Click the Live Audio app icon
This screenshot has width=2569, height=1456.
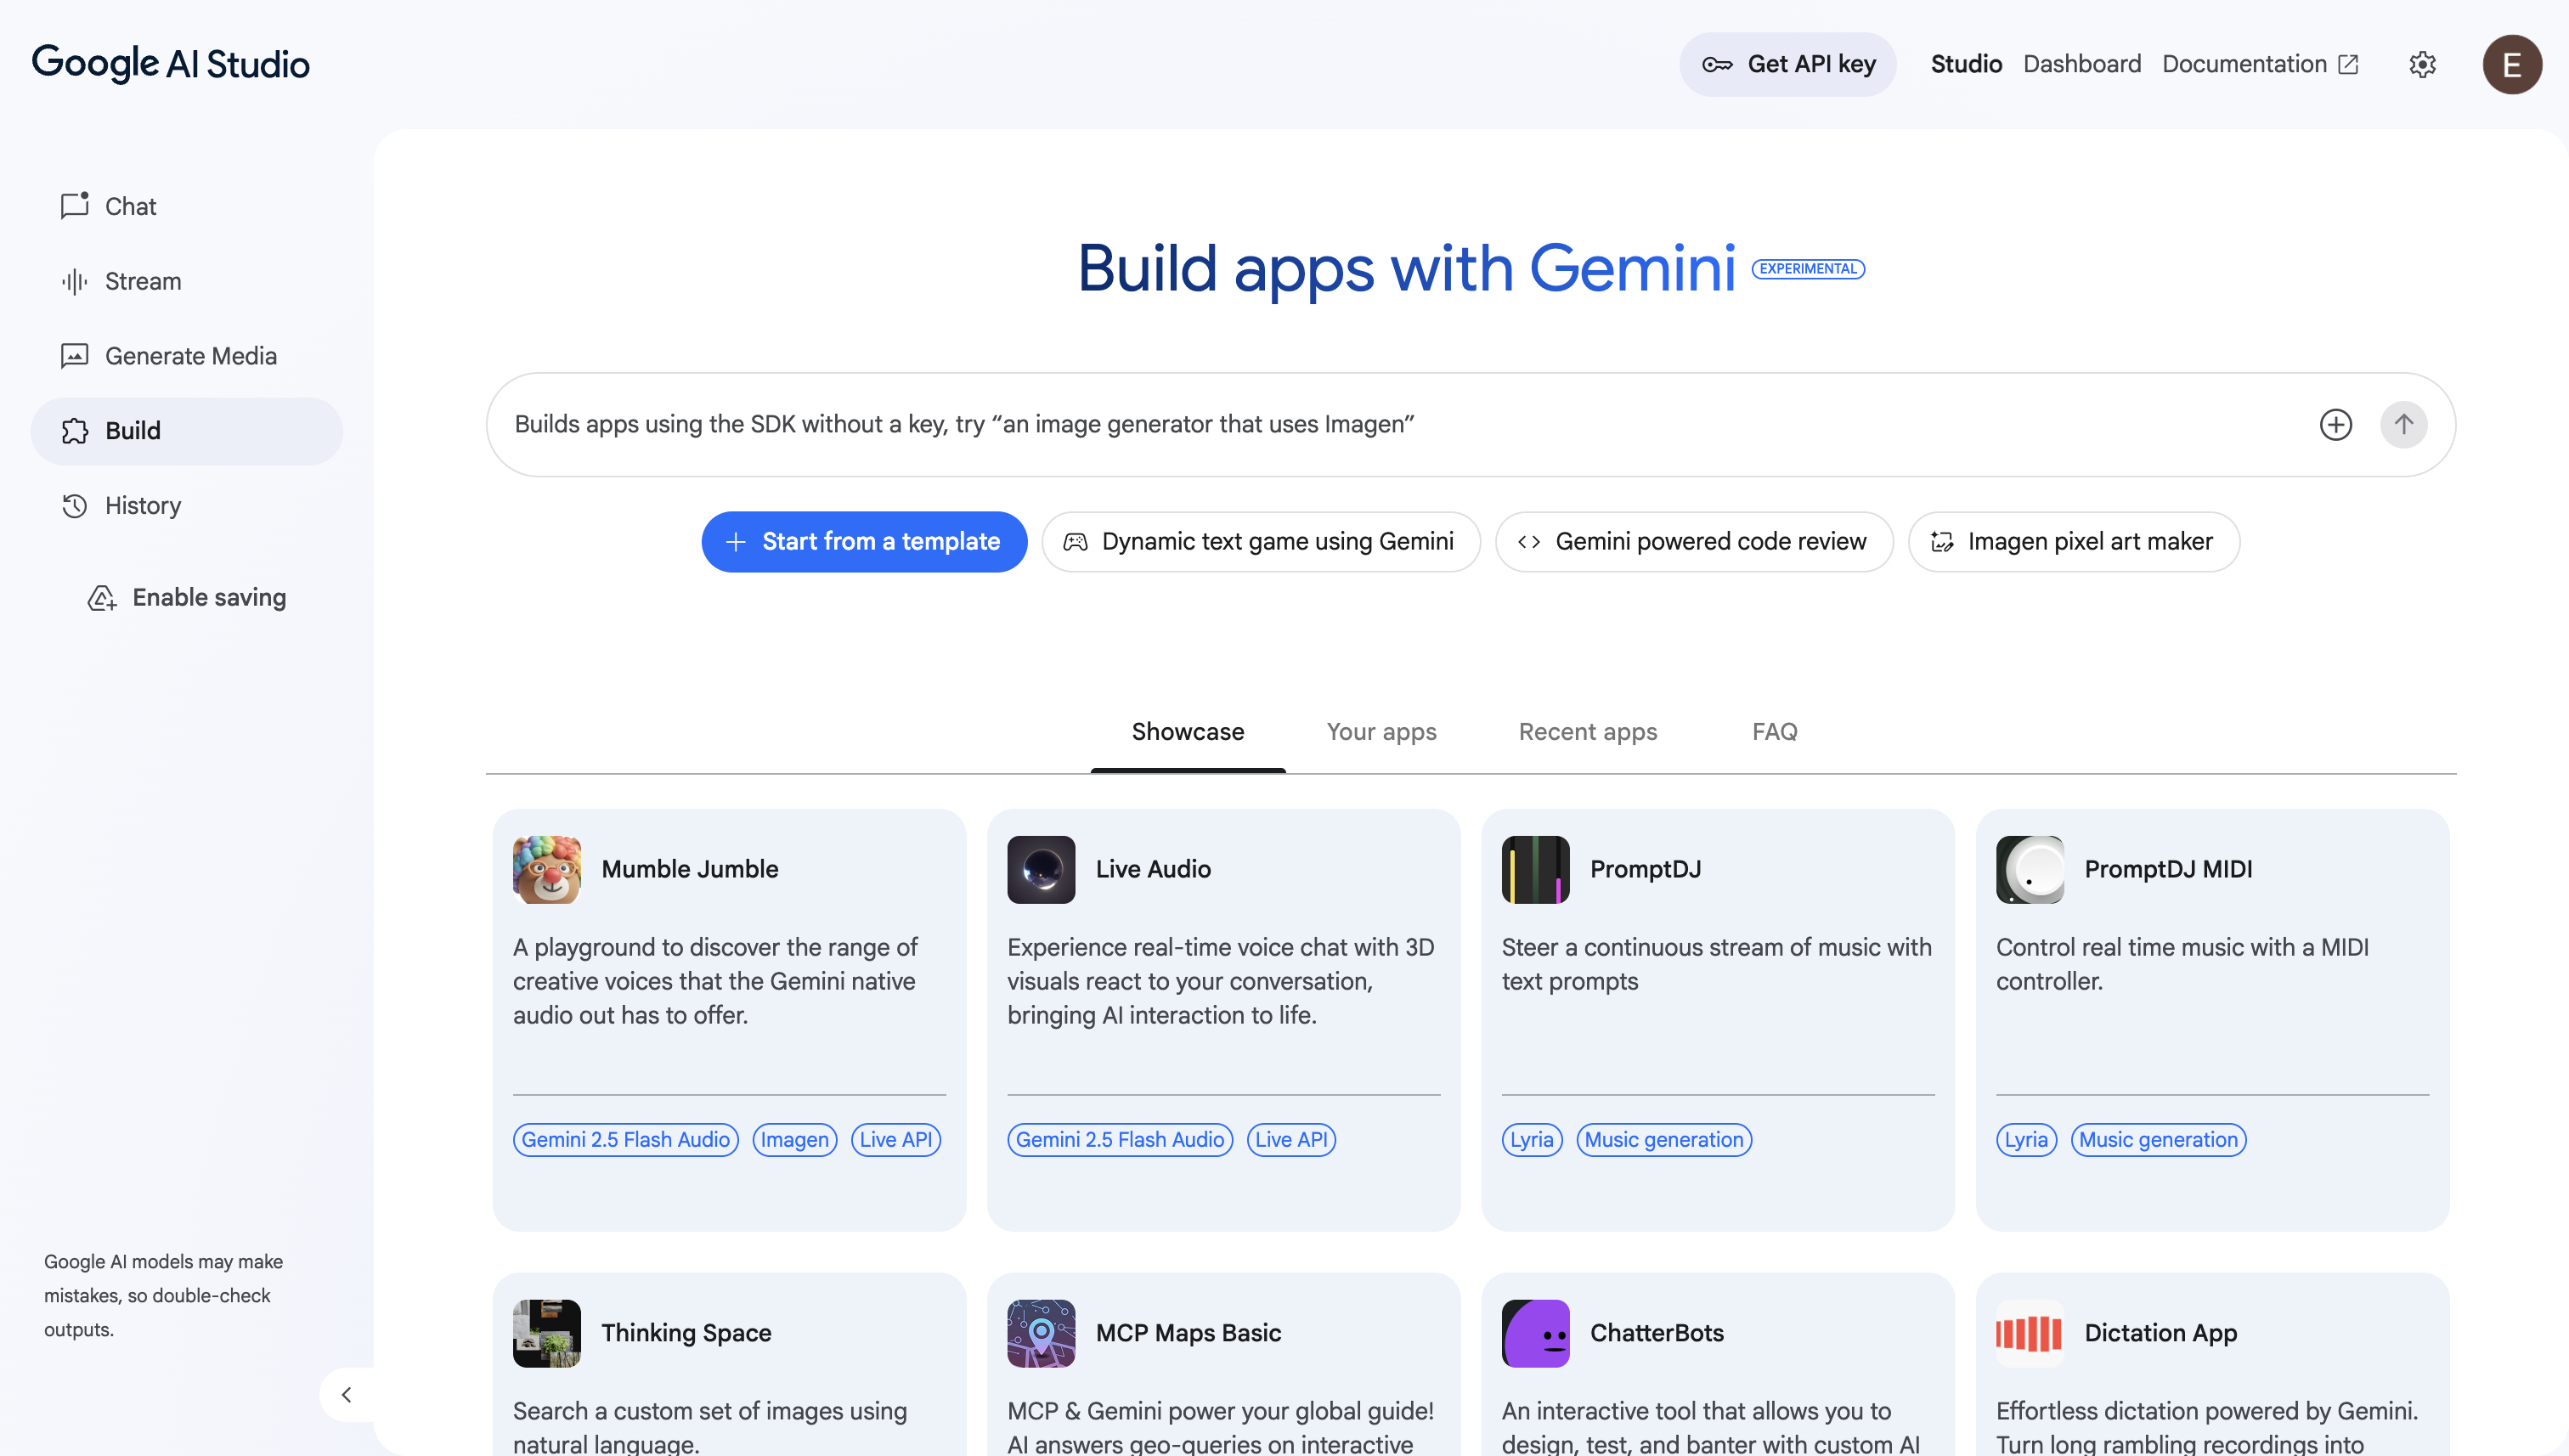click(x=1041, y=870)
